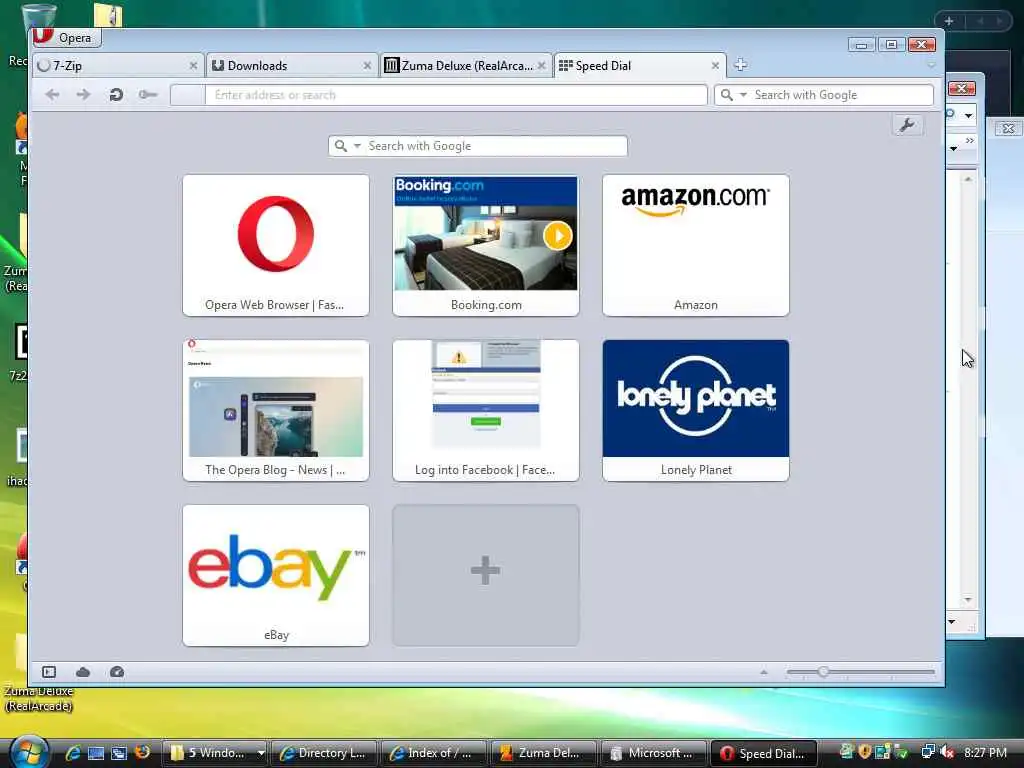The image size is (1024, 768).
Task: Expand chevron overflow in background window
Action: (x=969, y=140)
